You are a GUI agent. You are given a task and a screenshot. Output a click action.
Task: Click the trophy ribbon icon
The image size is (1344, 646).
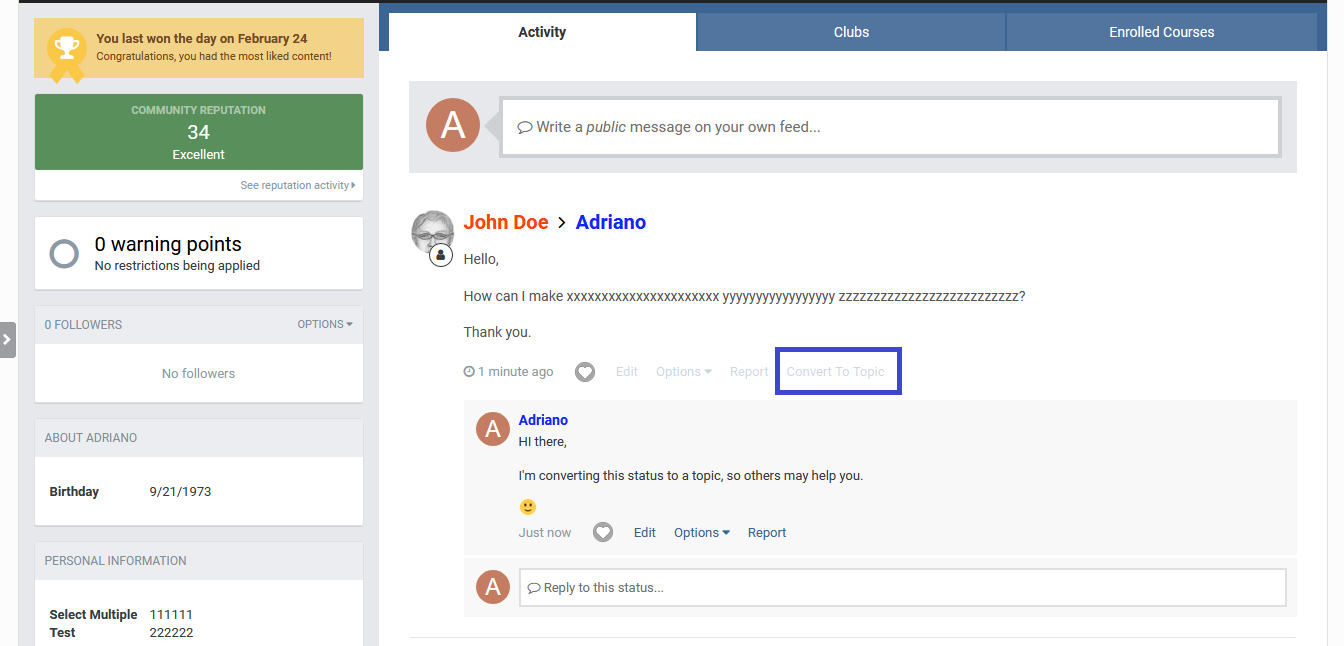[x=67, y=50]
